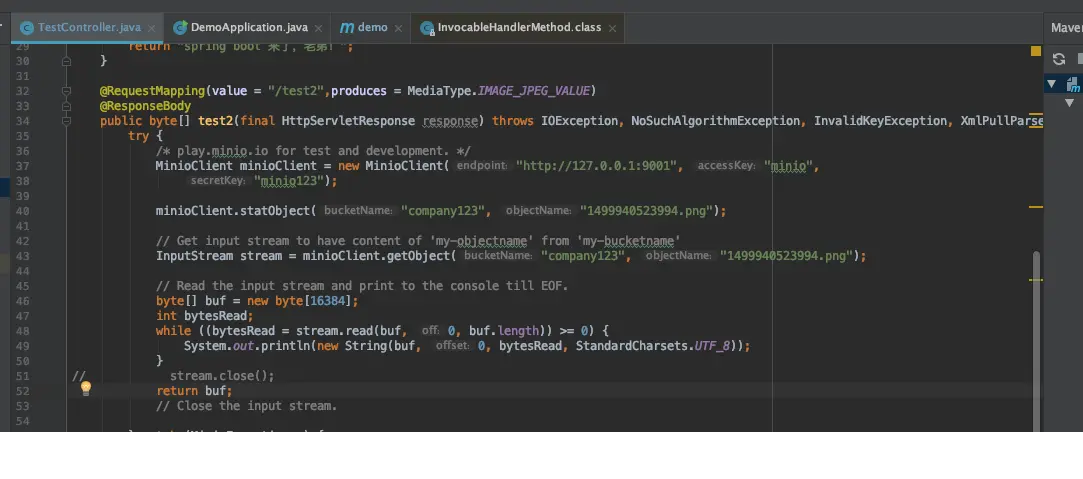1083x479 pixels.
Task: Click the UTF_8 charset constant
Action: tap(712, 346)
